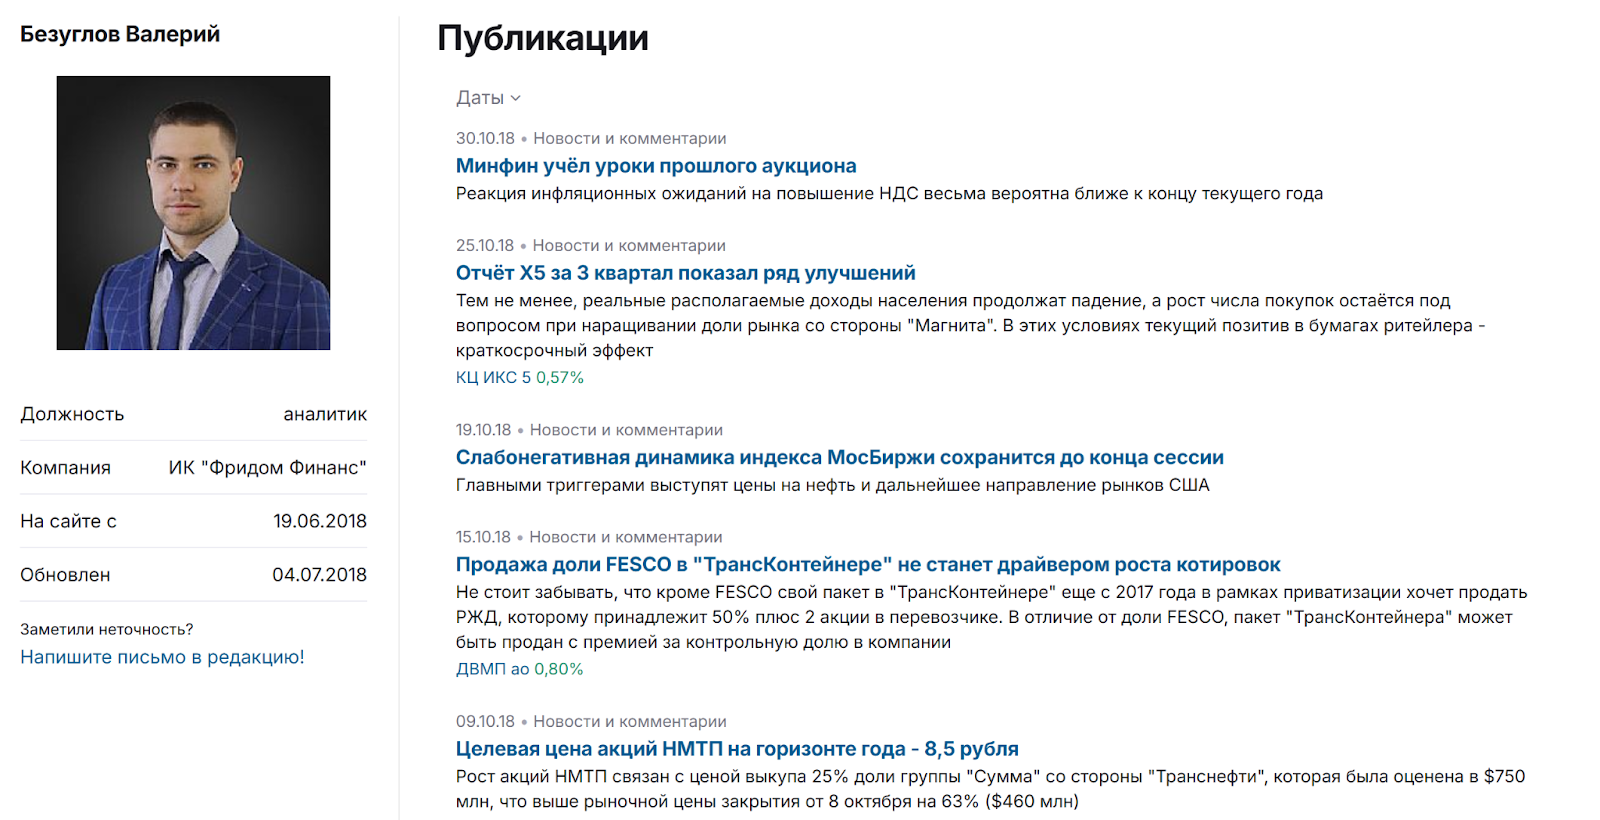Image resolution: width=1600 pixels, height=820 pixels.
Task: Click the 0,80% change value
Action: (559, 669)
